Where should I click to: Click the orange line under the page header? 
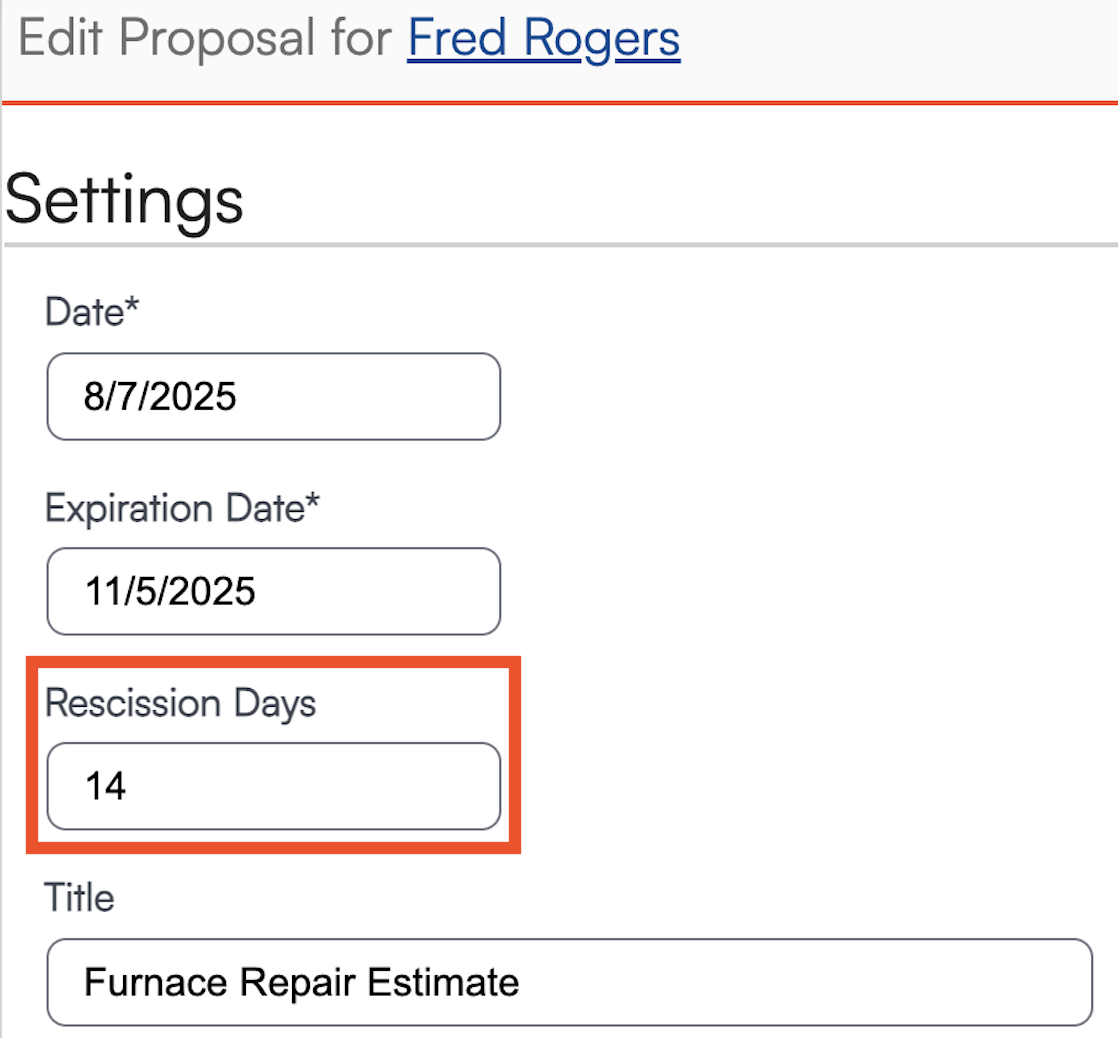pos(560,102)
